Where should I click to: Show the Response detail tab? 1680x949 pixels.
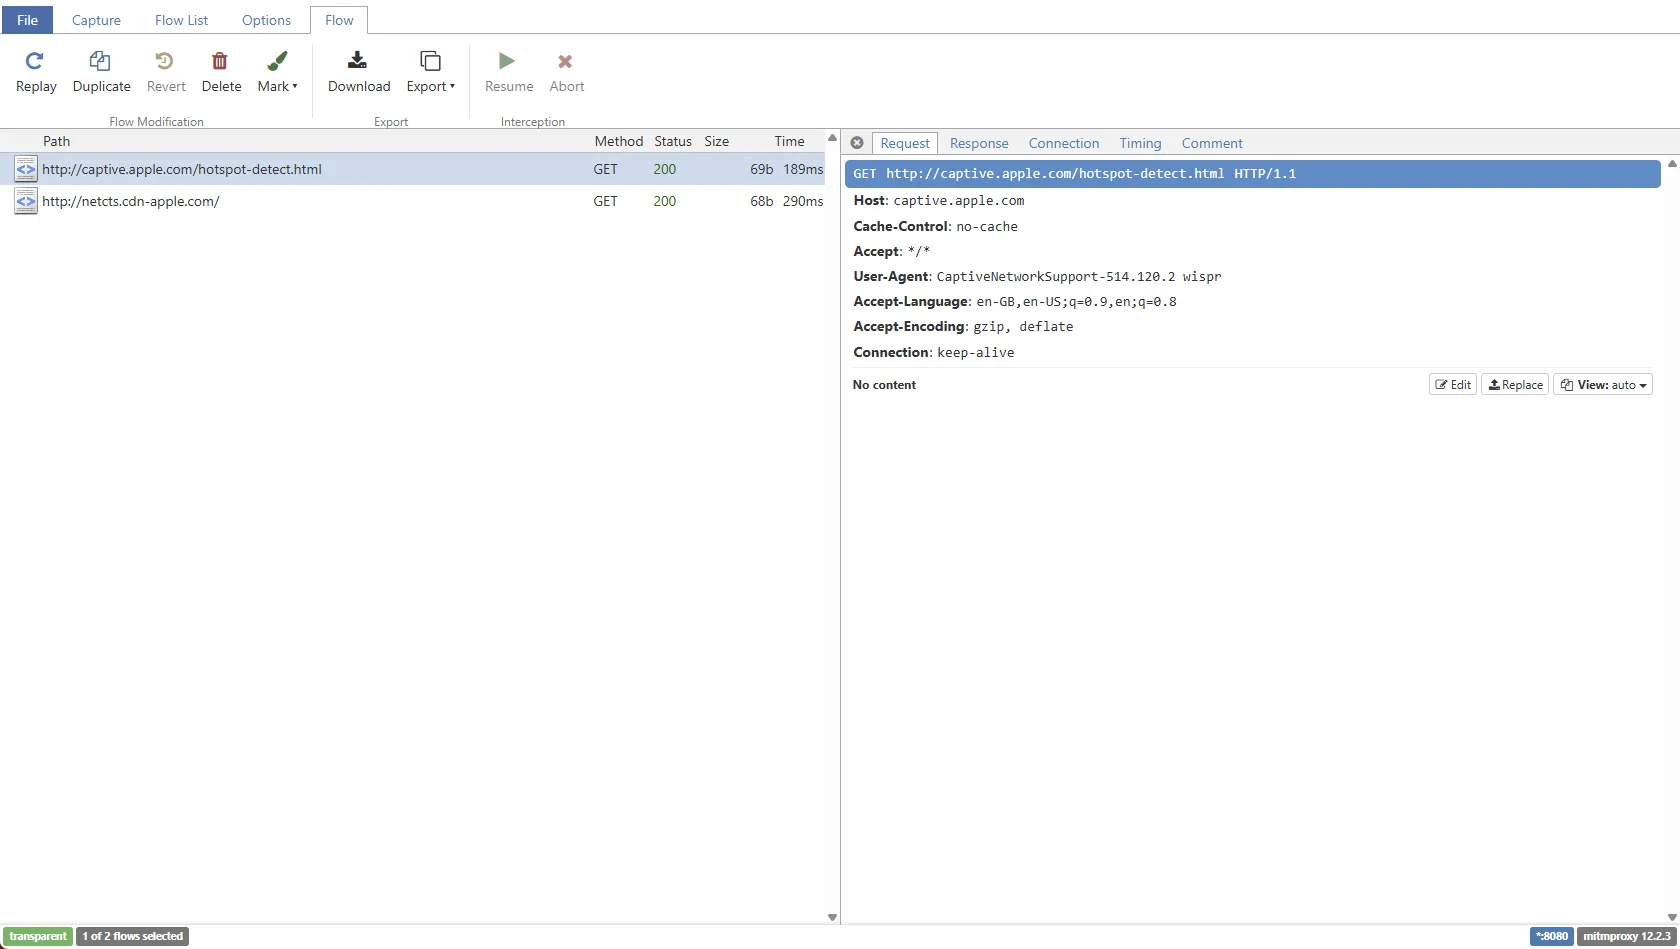[x=979, y=143]
